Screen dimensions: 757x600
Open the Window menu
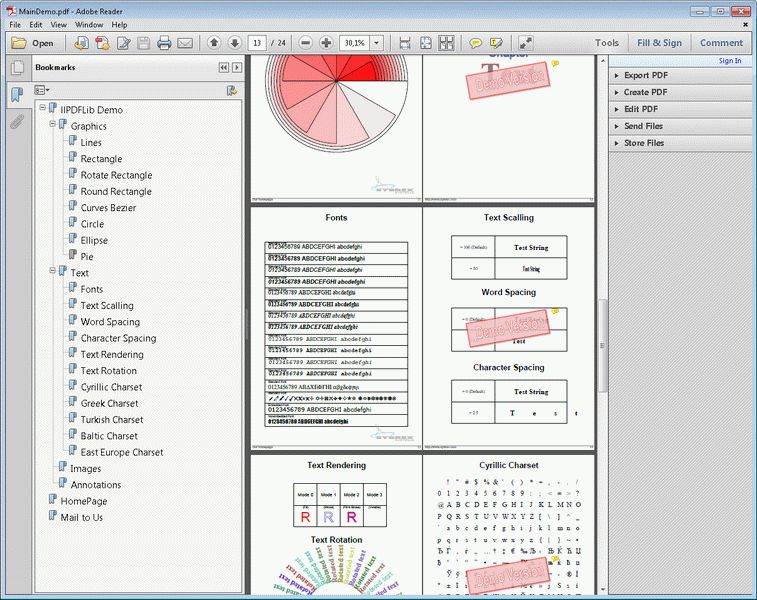(89, 25)
